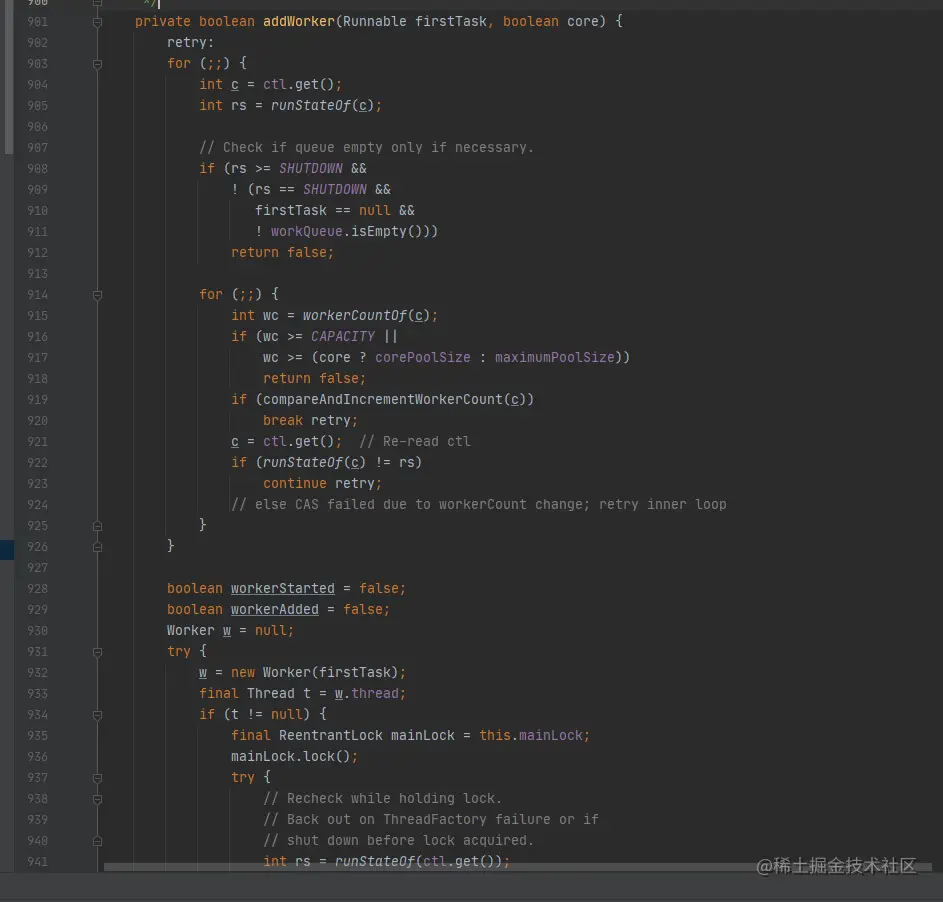Viewport: 943px width, 902px height.
Task: Click 'new Worker(firstTask)' on line 932
Action: click(315, 673)
